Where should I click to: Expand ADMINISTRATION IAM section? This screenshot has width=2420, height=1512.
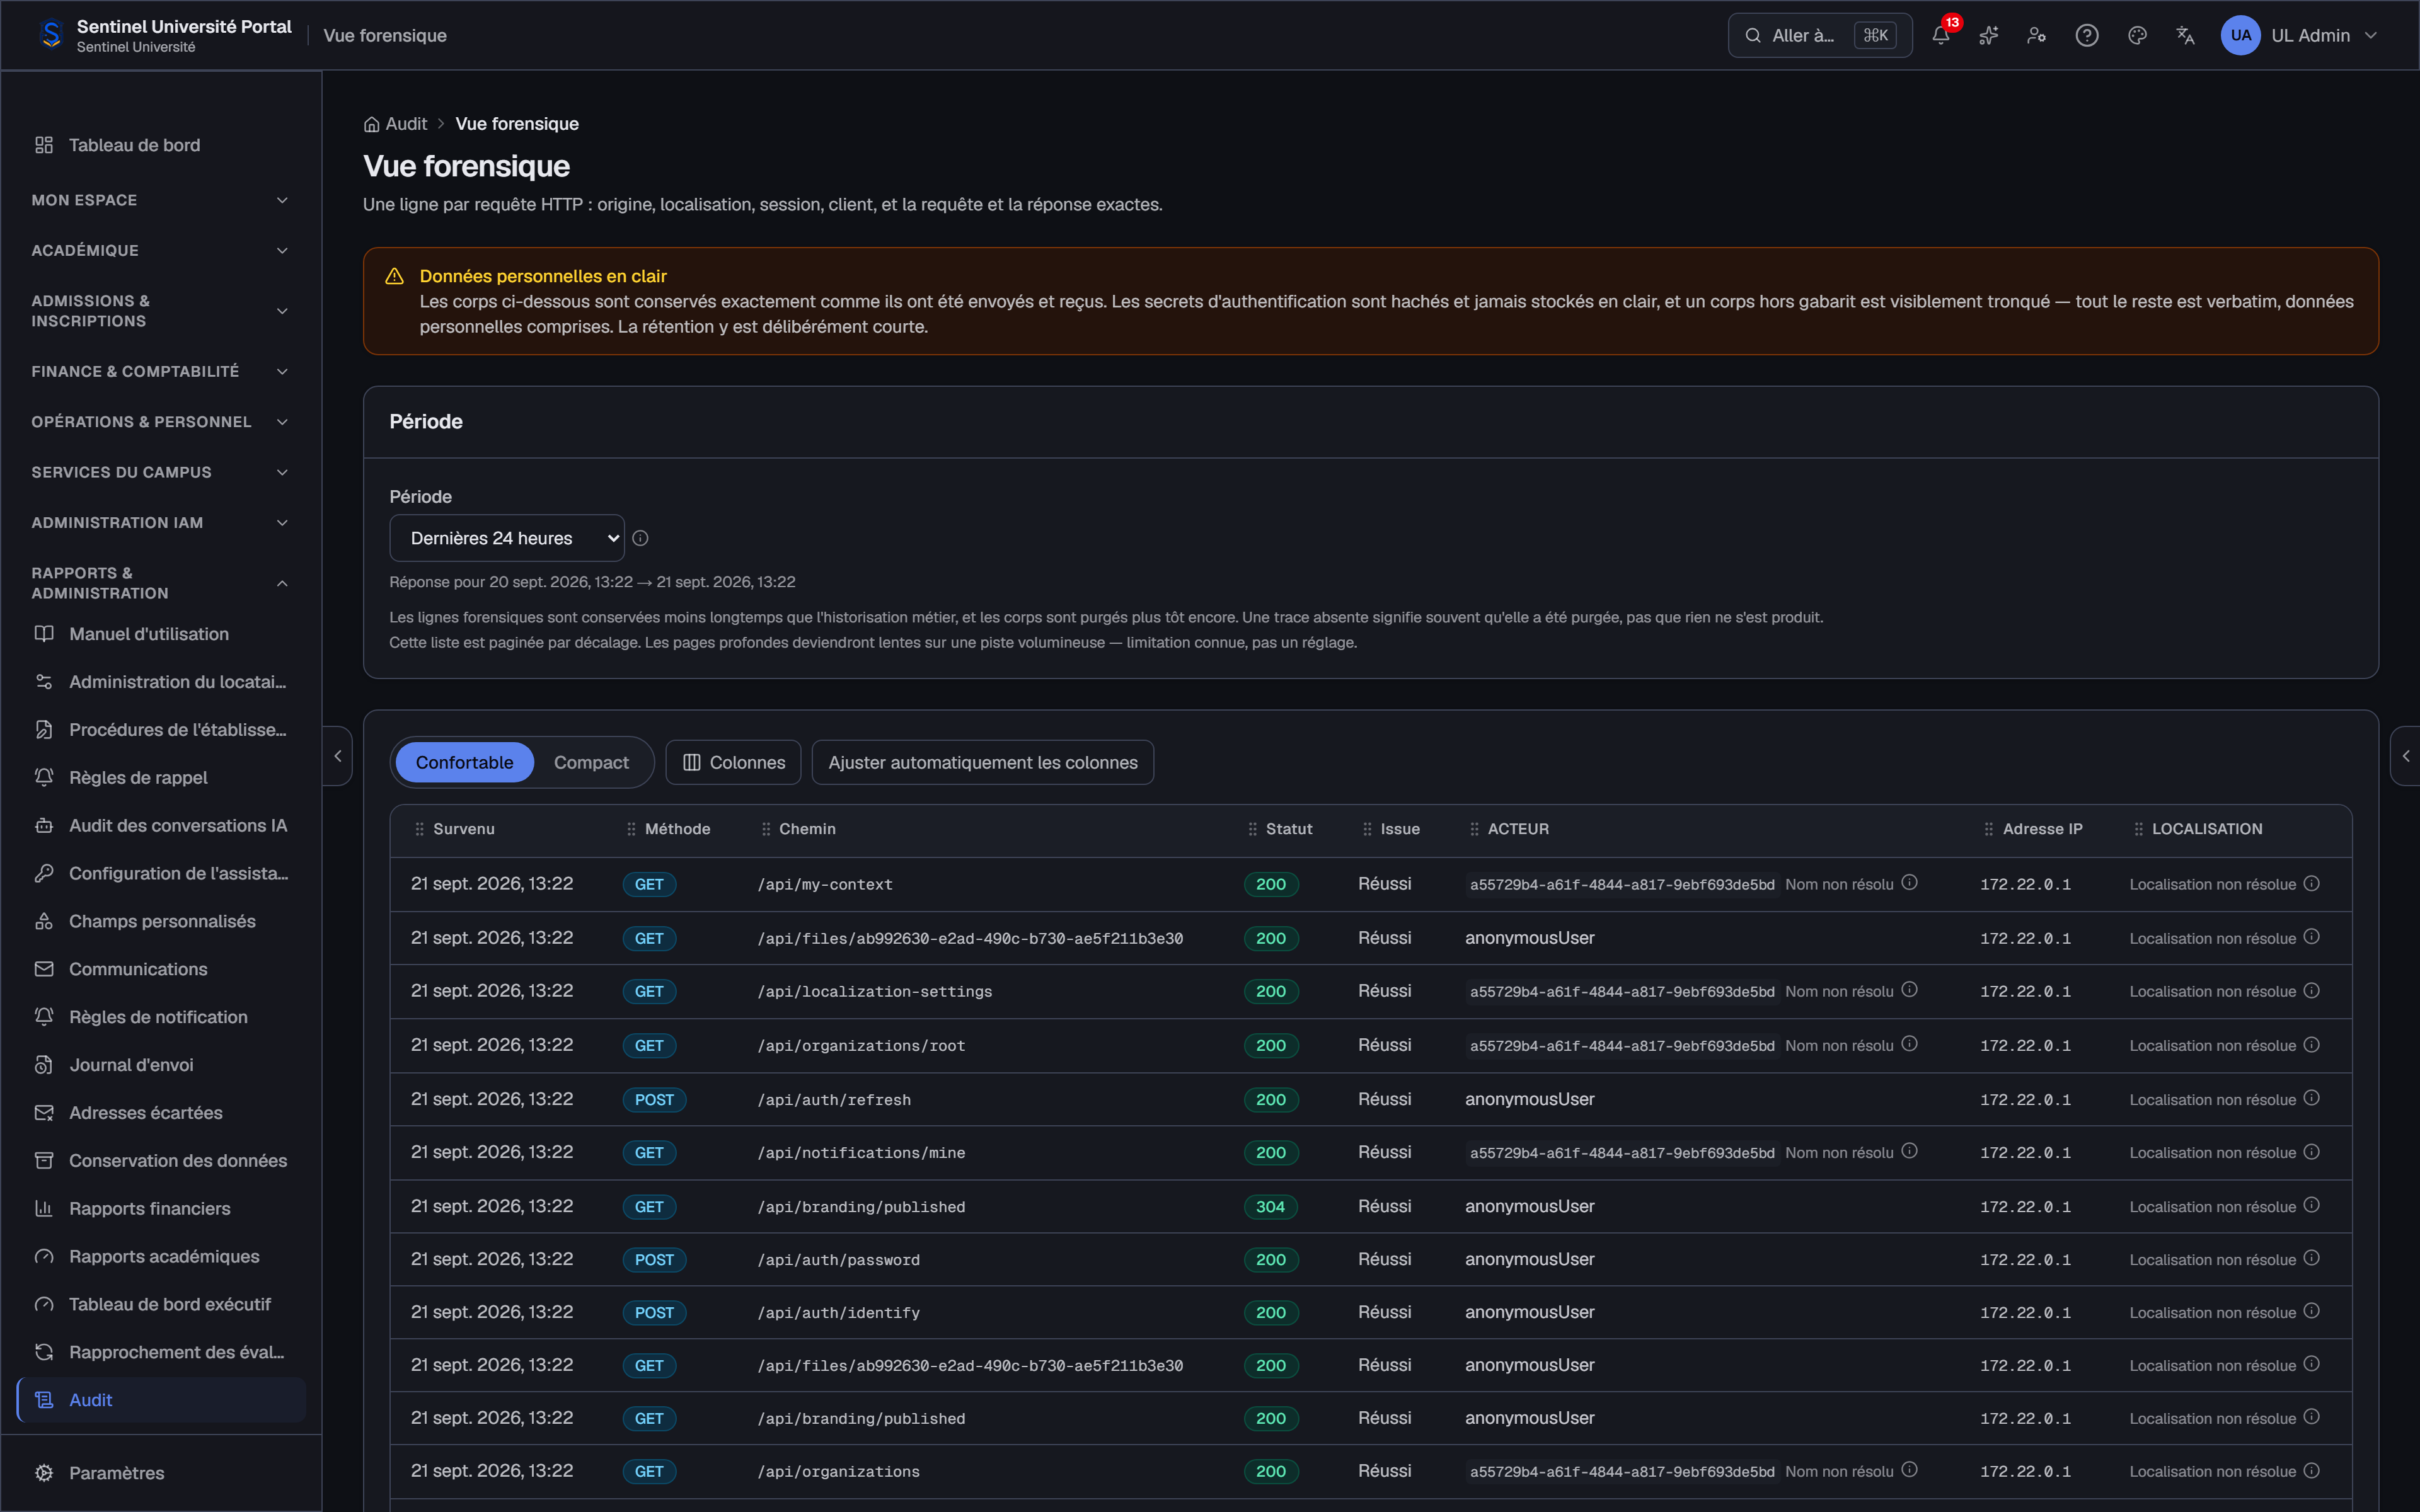[x=160, y=523]
